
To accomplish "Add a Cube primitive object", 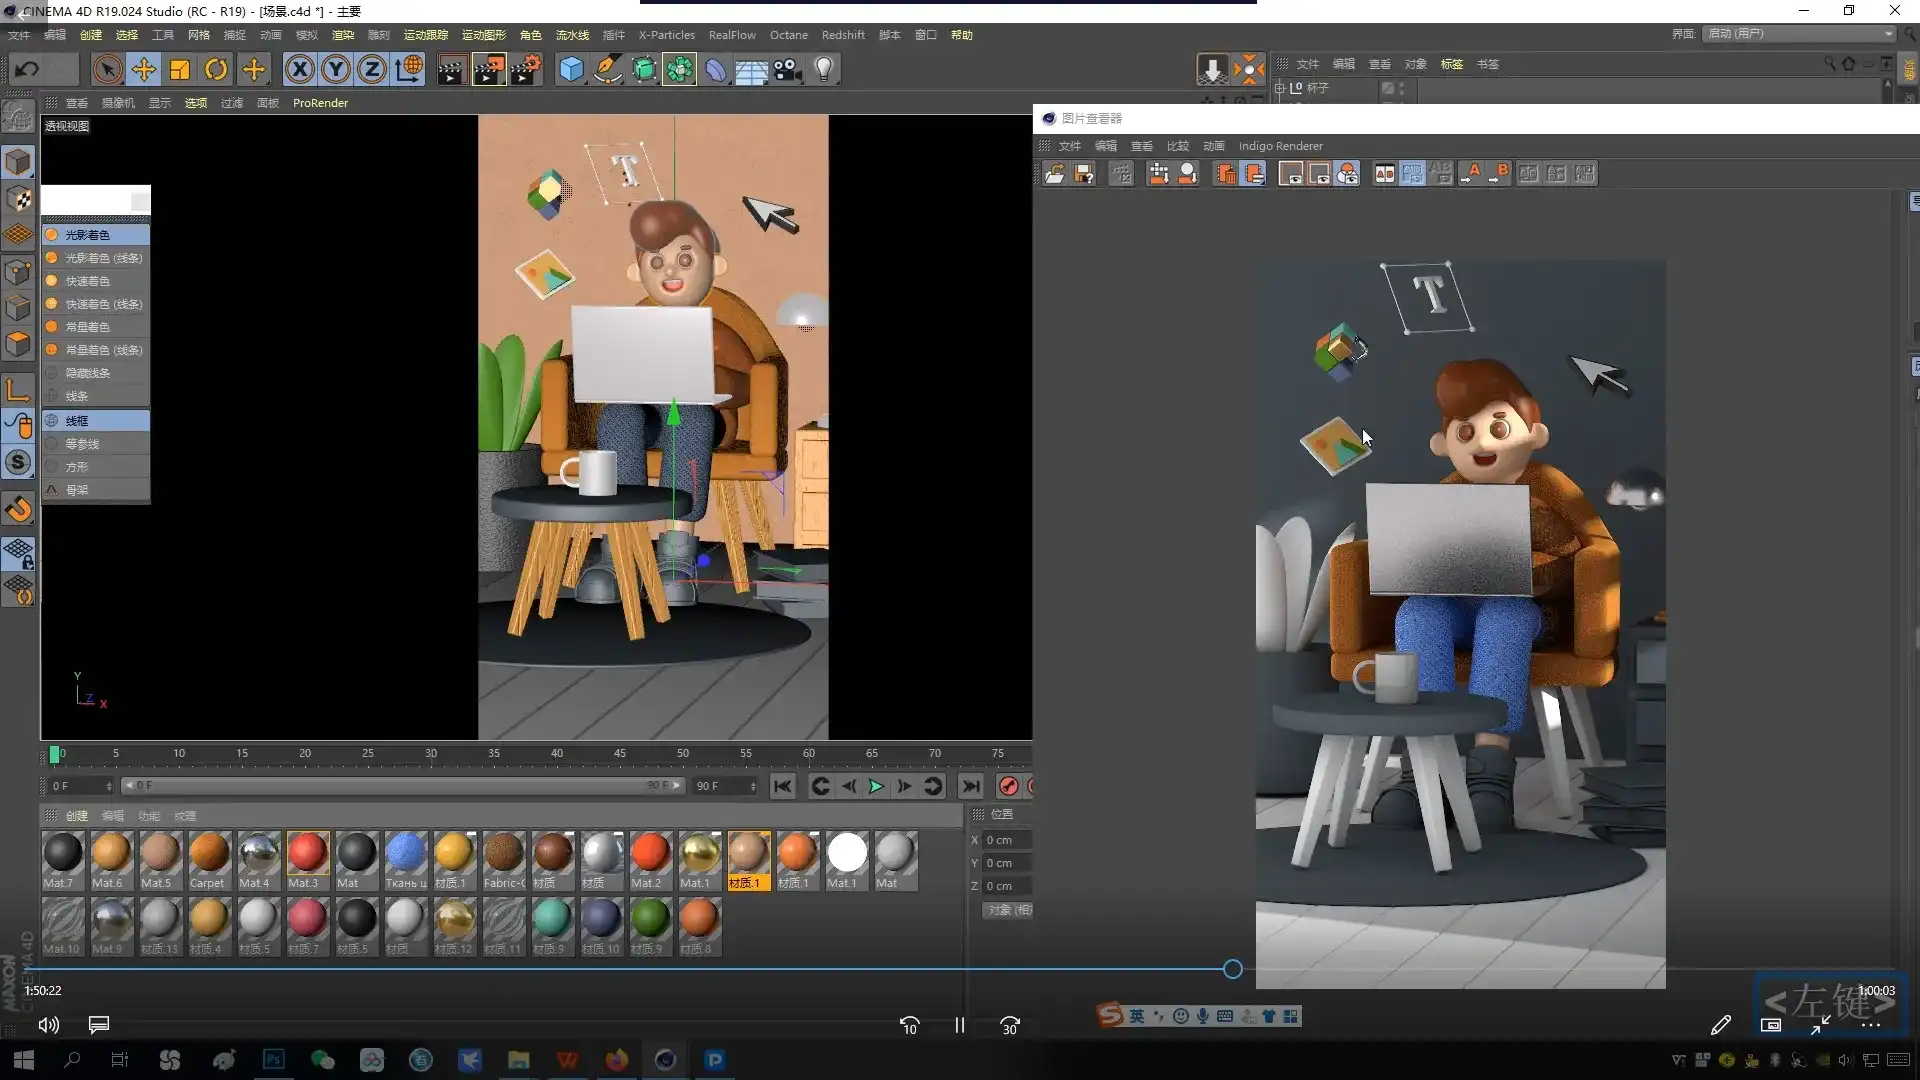I will 571,69.
